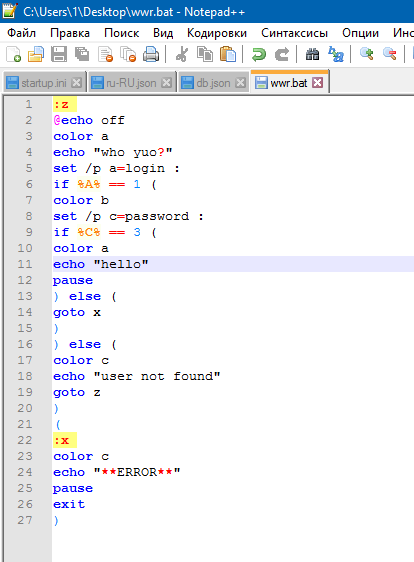This screenshot has height=562, width=414.
Task: Zoom in with the magnifier plus icon
Action: (367, 54)
